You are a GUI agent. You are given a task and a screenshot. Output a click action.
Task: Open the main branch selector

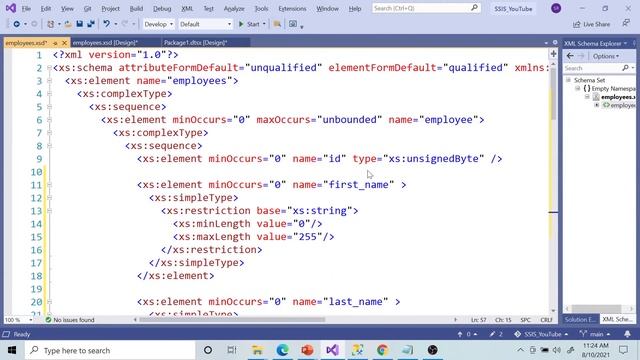[595, 334]
